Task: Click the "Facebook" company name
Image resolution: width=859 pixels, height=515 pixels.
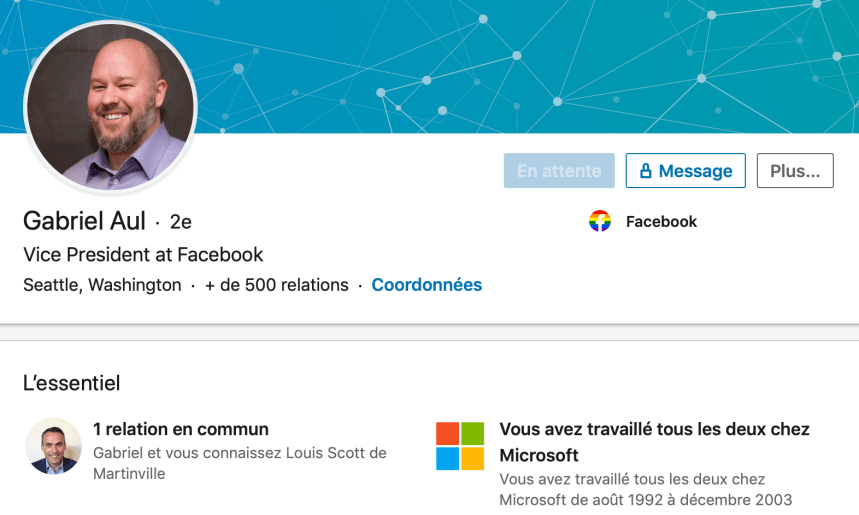Action: tap(661, 222)
